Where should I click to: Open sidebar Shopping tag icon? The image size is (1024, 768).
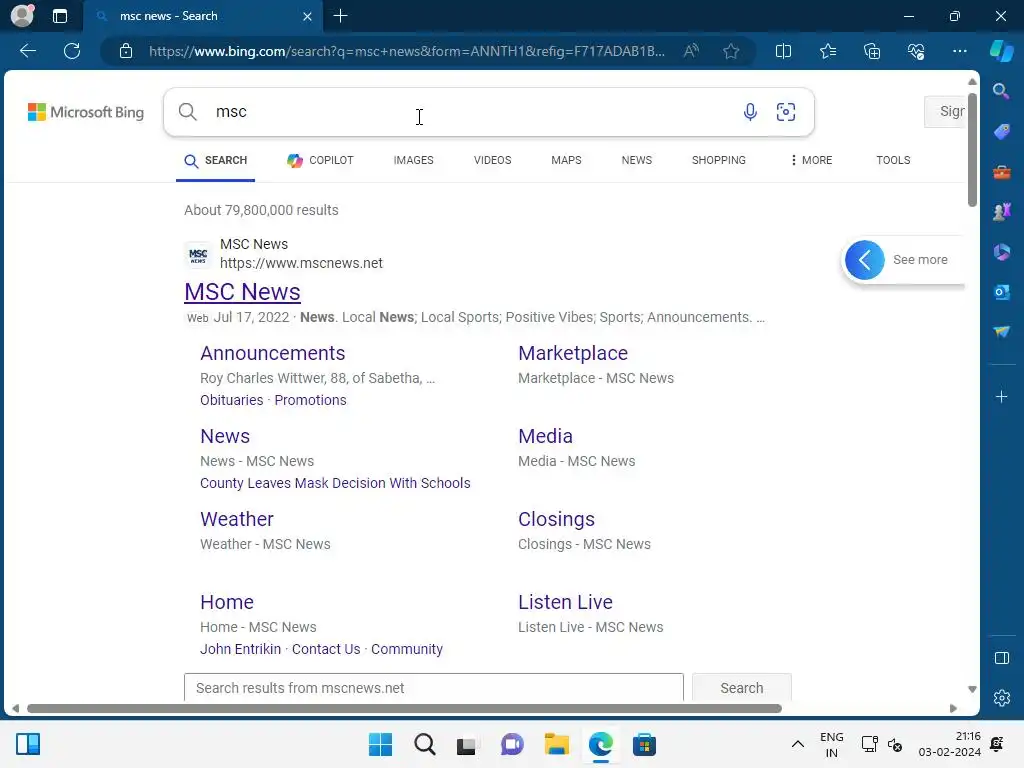[1001, 131]
